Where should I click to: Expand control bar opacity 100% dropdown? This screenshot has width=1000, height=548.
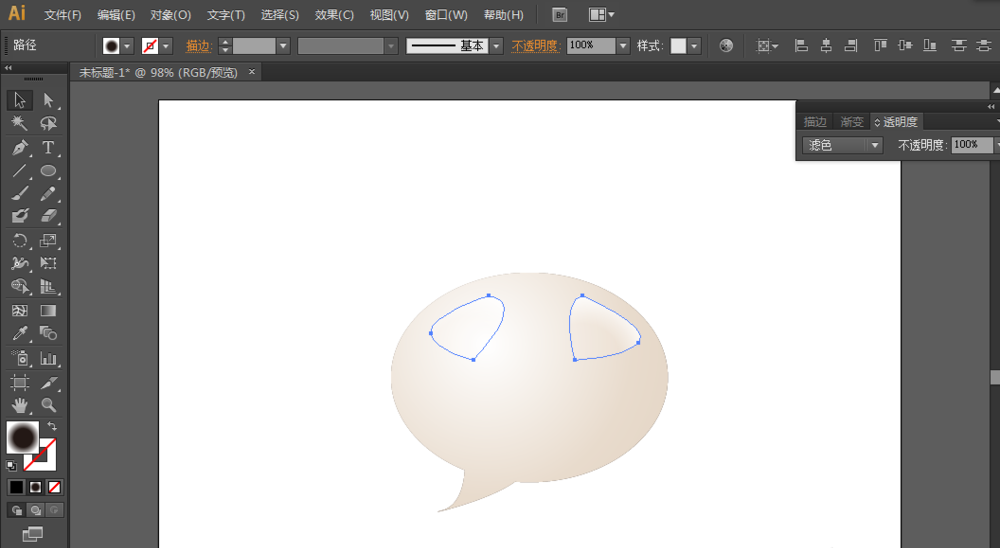[623, 46]
